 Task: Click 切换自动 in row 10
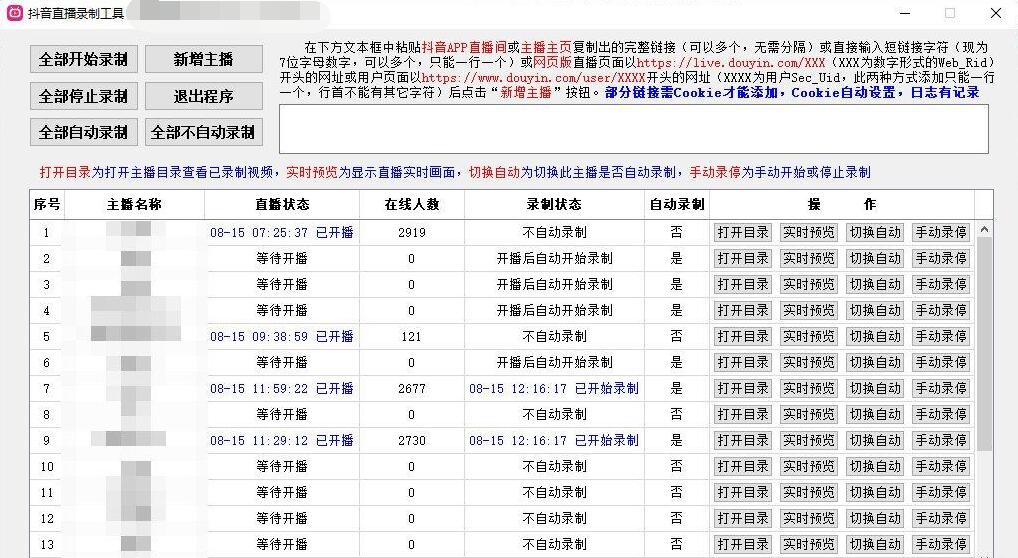[875, 466]
